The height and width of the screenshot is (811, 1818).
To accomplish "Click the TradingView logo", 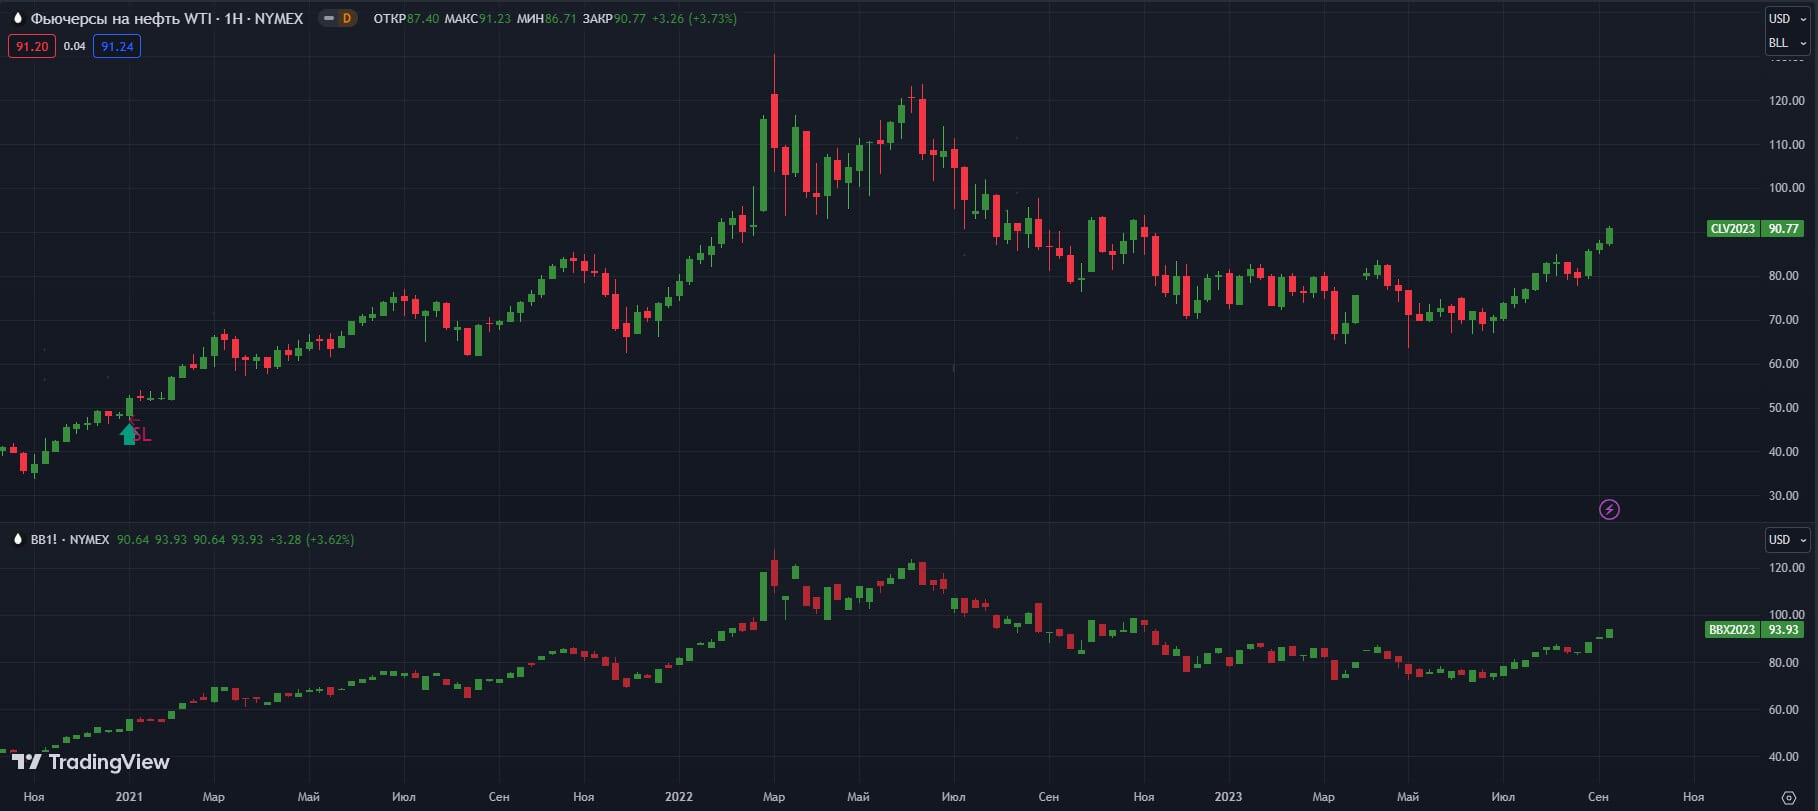I will pyautogui.click(x=91, y=762).
